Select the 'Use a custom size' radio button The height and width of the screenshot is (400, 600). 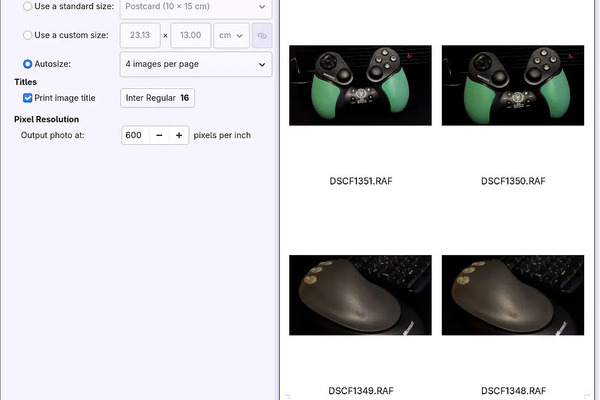click(28, 35)
